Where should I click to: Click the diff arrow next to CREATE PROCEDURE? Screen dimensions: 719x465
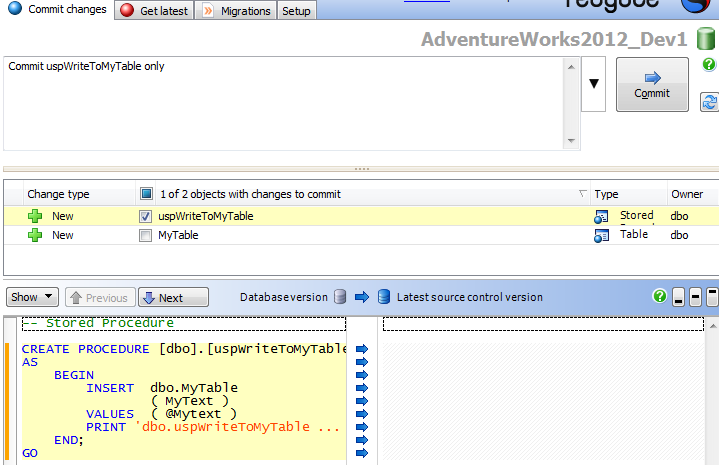click(362, 349)
